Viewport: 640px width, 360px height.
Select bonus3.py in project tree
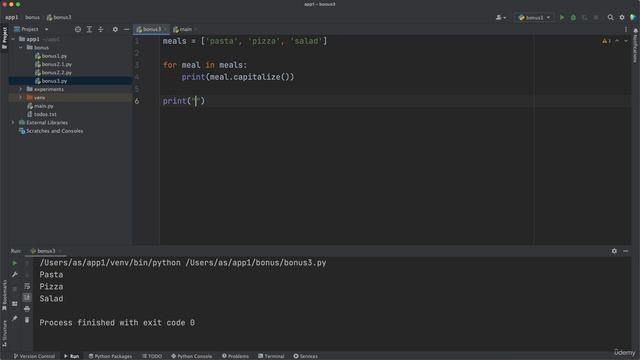point(51,81)
